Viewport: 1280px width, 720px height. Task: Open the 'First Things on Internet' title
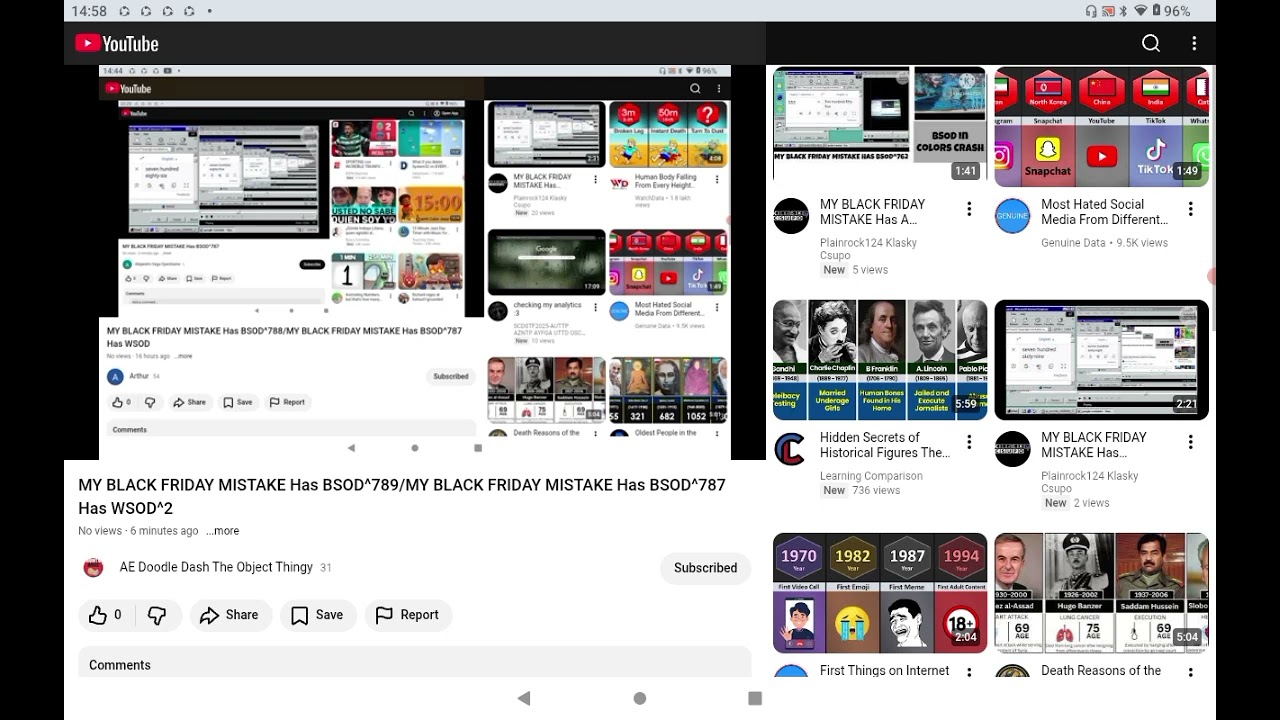885,670
